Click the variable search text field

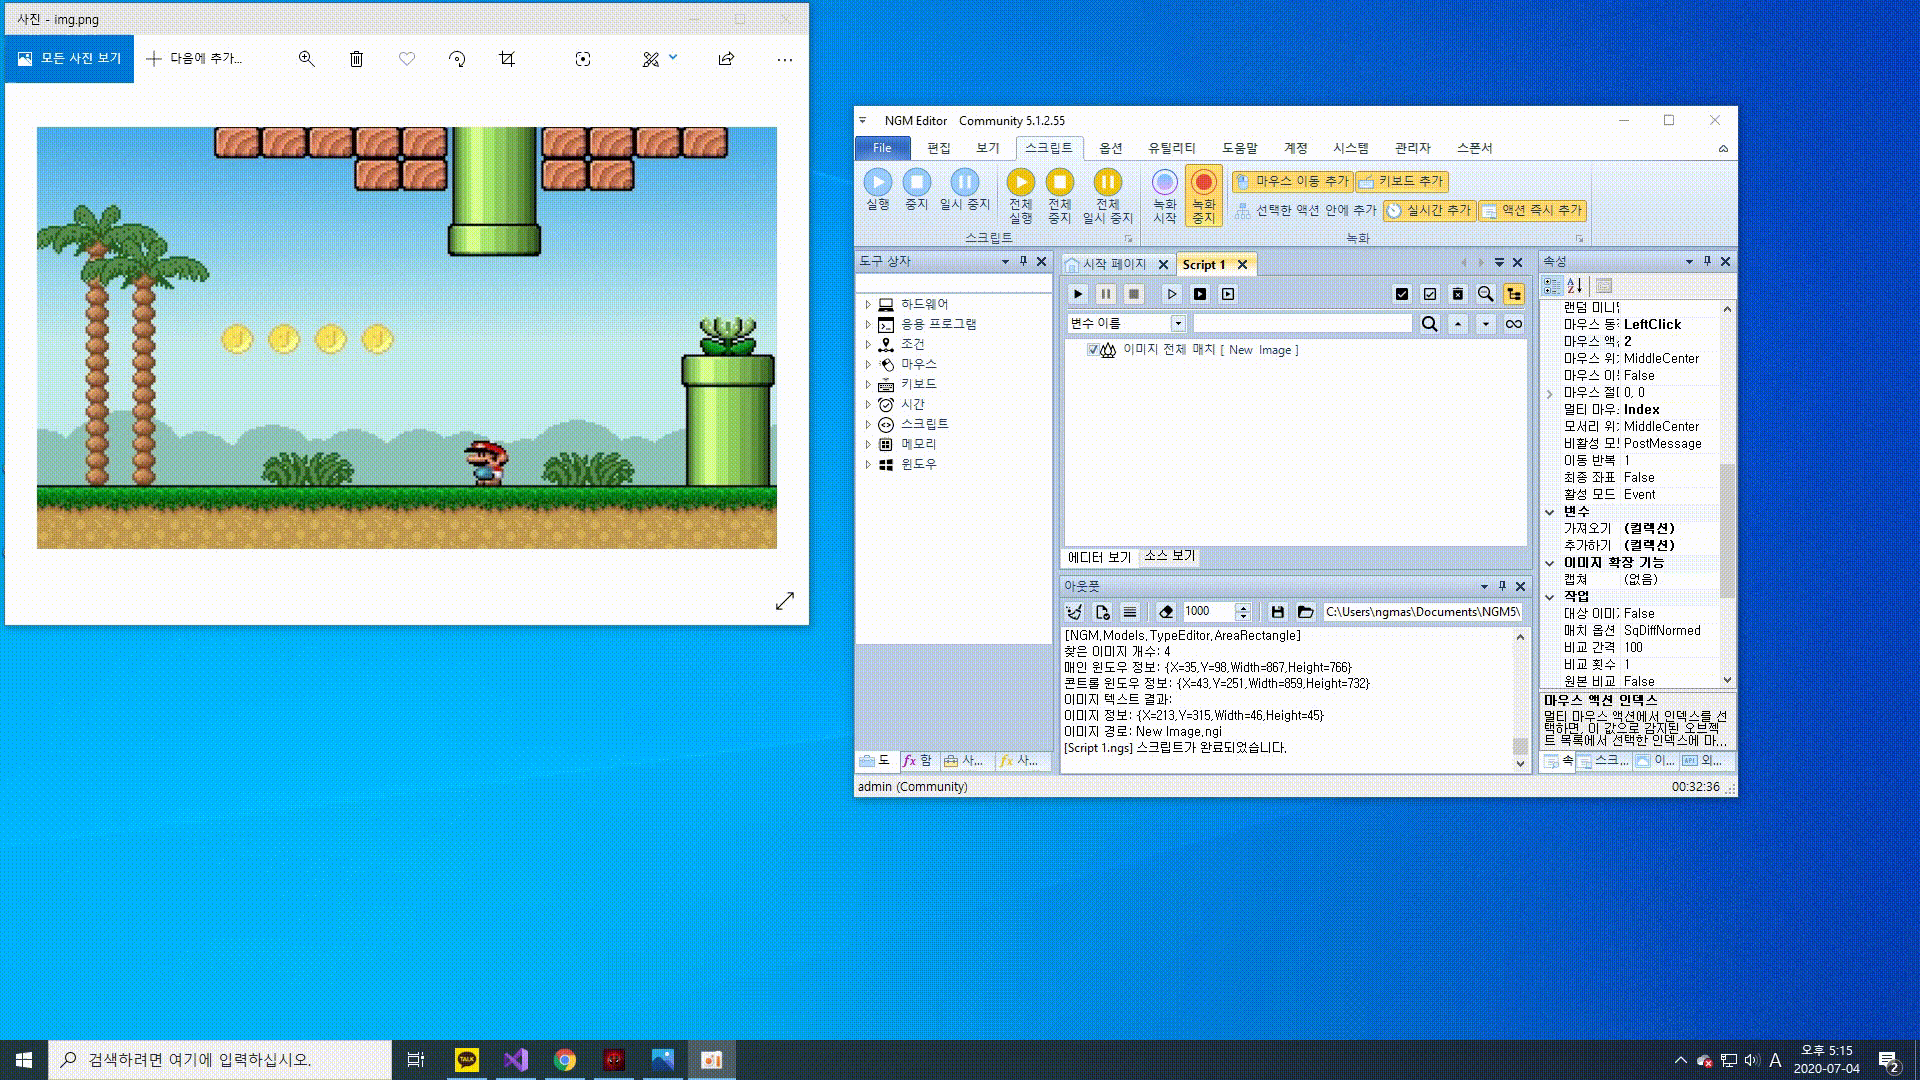(1302, 323)
